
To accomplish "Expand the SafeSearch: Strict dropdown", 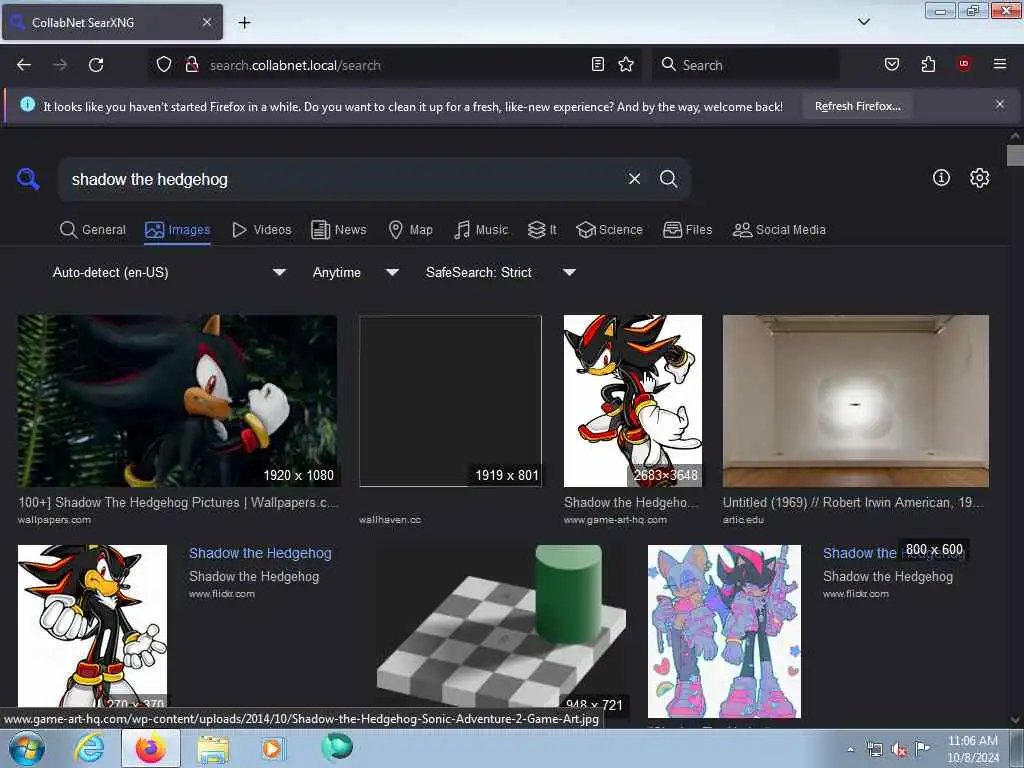I will click(x=501, y=272).
